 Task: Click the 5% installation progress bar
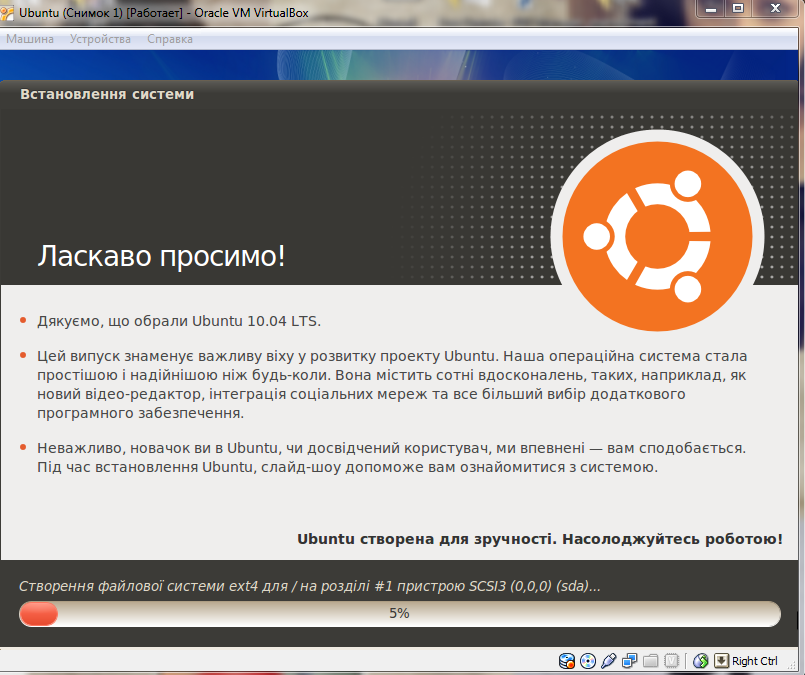[400, 614]
